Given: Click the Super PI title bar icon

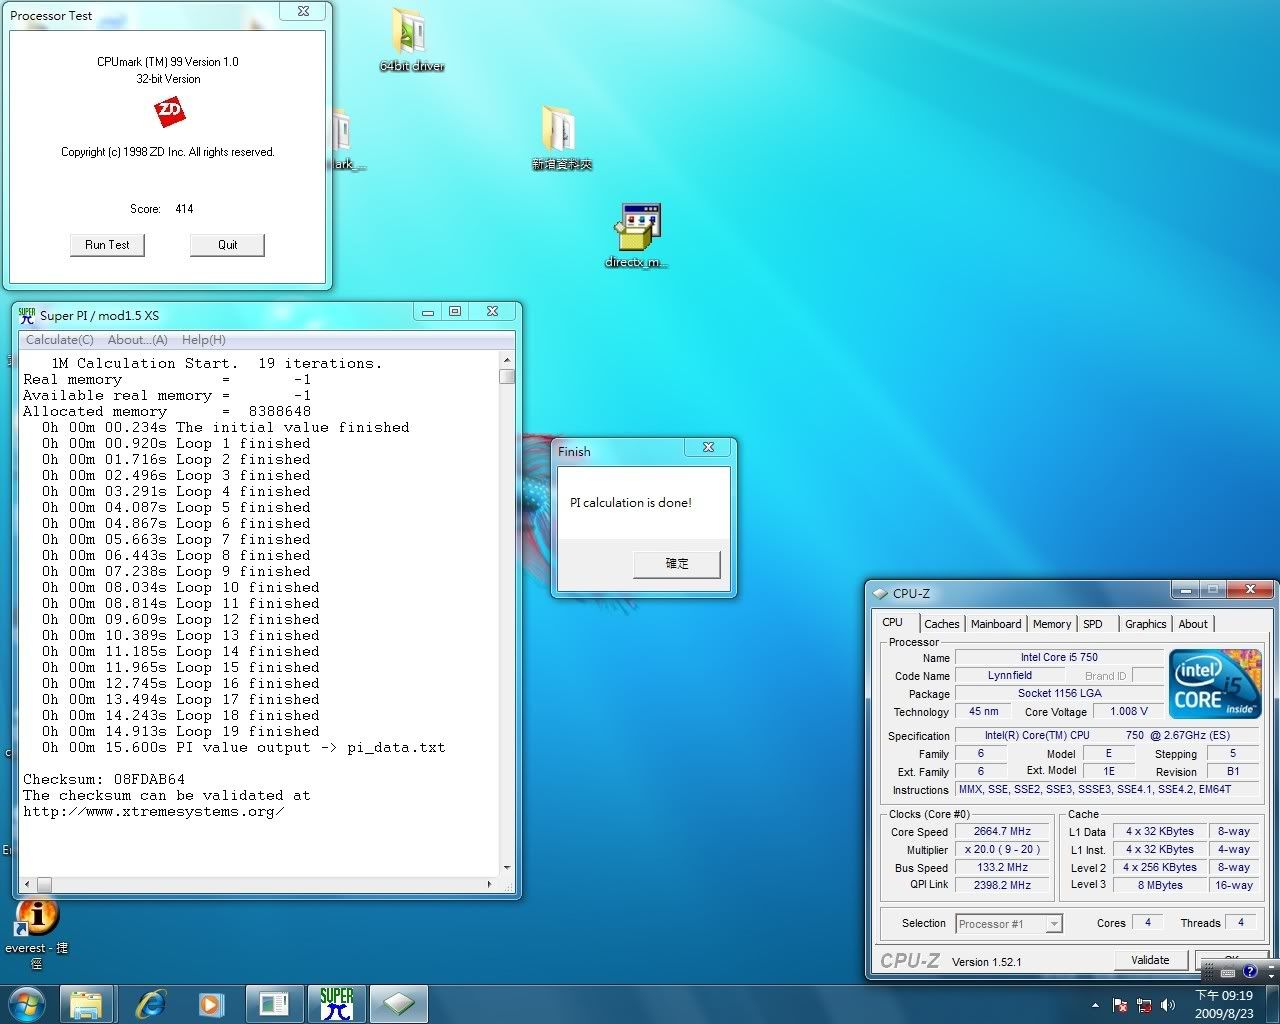Looking at the screenshot, I should point(27,315).
